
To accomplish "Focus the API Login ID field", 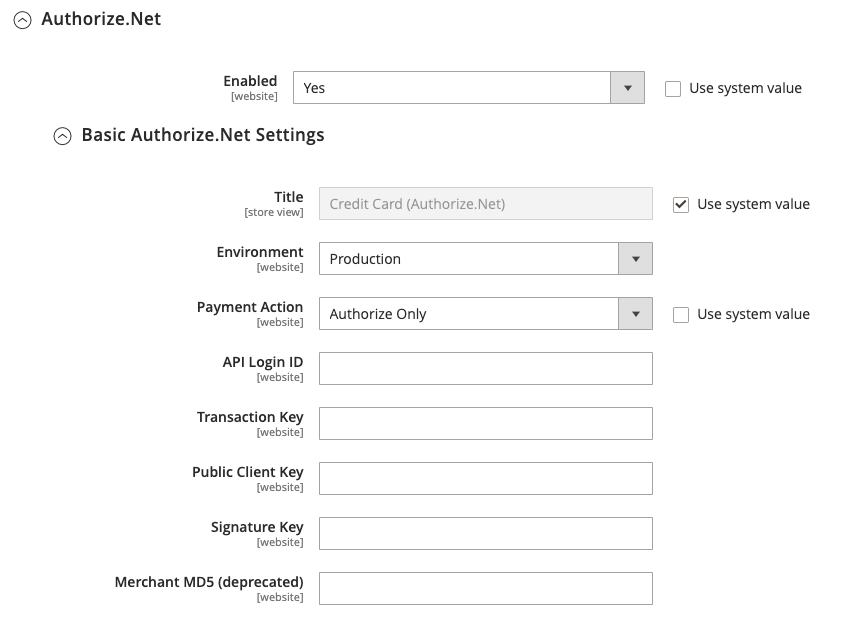I will [485, 369].
